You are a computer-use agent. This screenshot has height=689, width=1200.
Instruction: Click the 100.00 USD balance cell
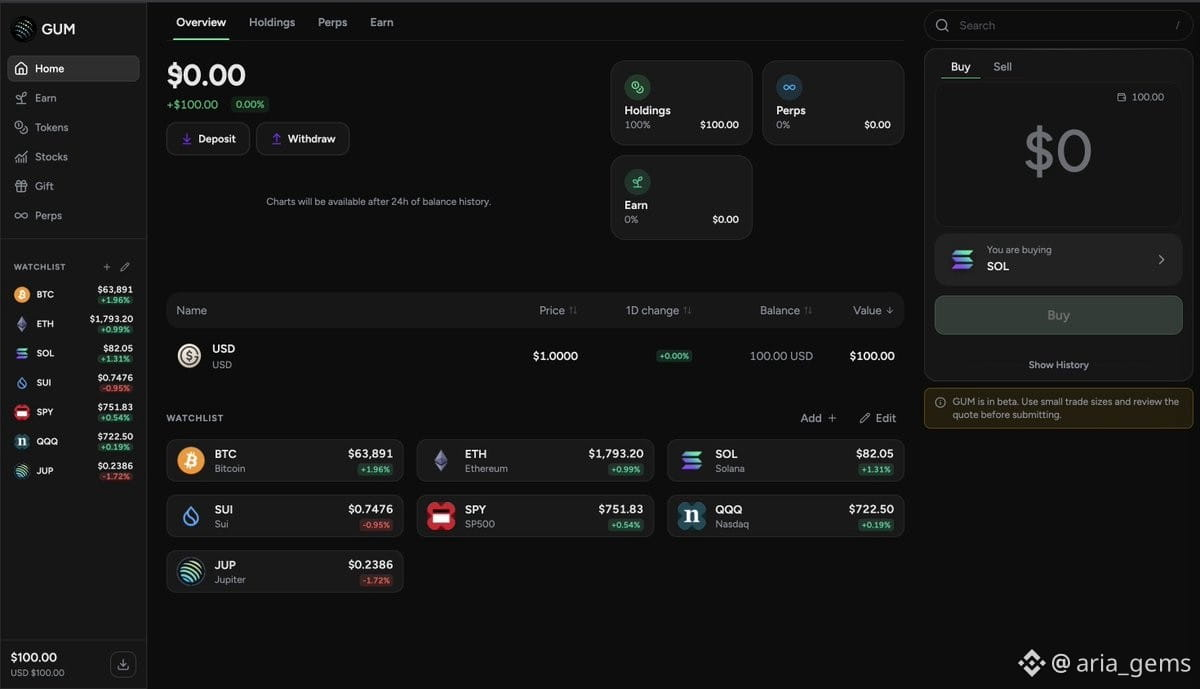pos(781,356)
